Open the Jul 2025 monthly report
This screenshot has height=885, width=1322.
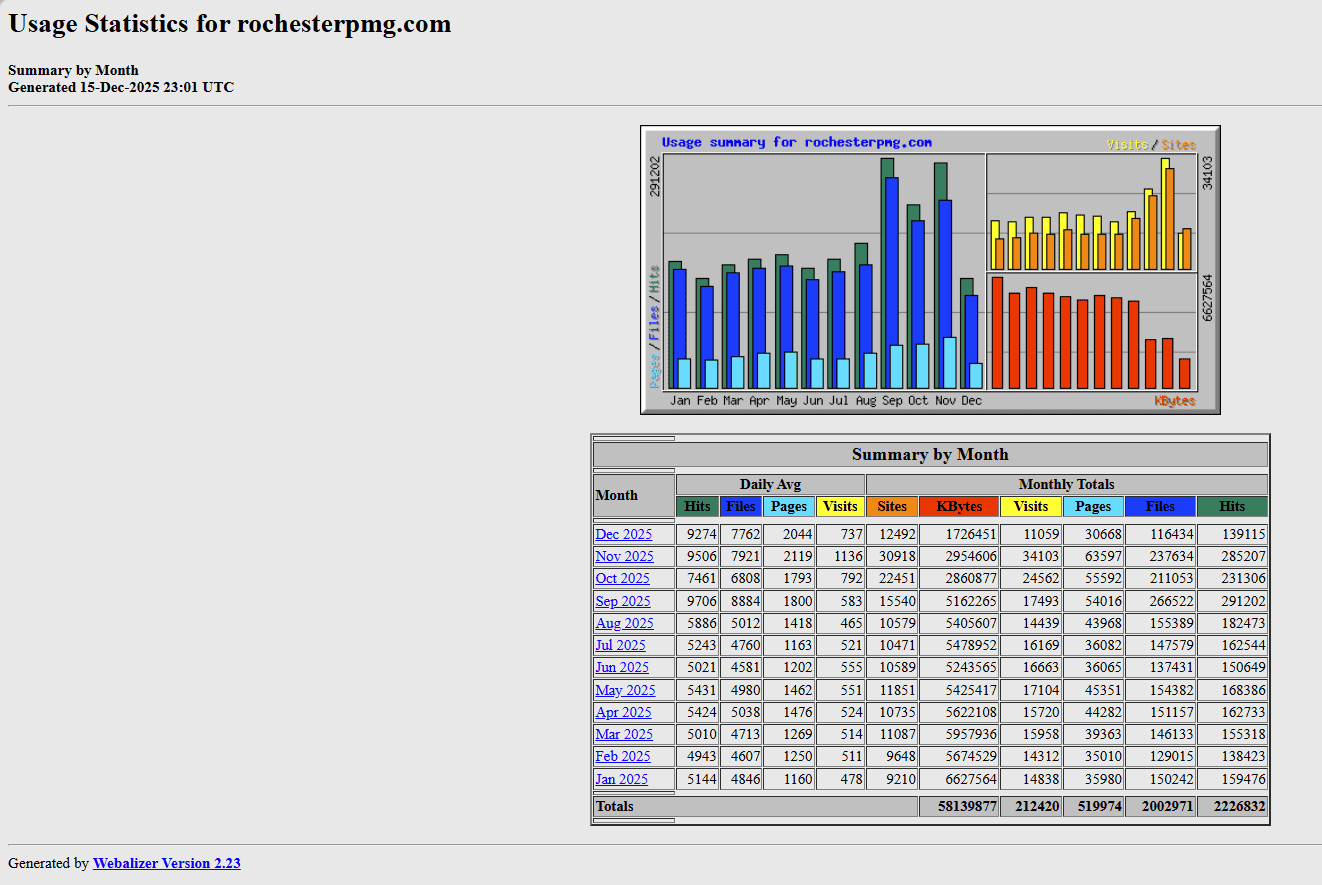pos(620,645)
